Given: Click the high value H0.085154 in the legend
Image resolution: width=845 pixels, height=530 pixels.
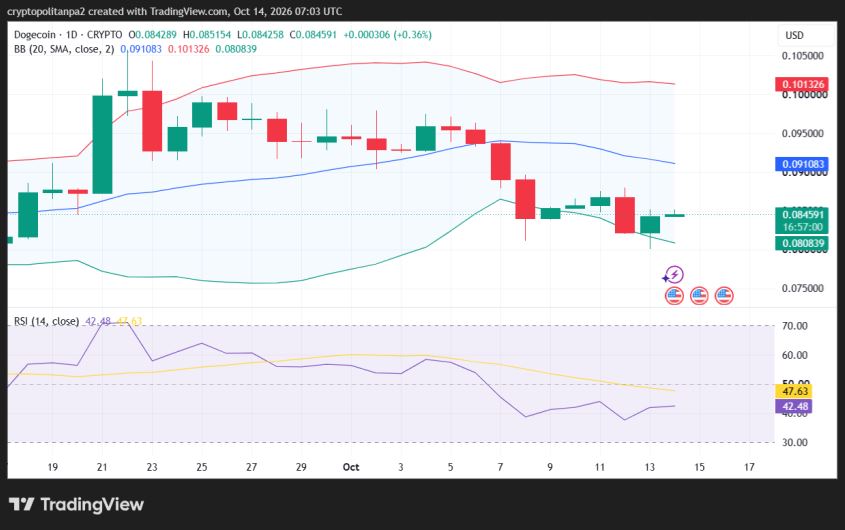Looking at the screenshot, I should click(x=207, y=35).
